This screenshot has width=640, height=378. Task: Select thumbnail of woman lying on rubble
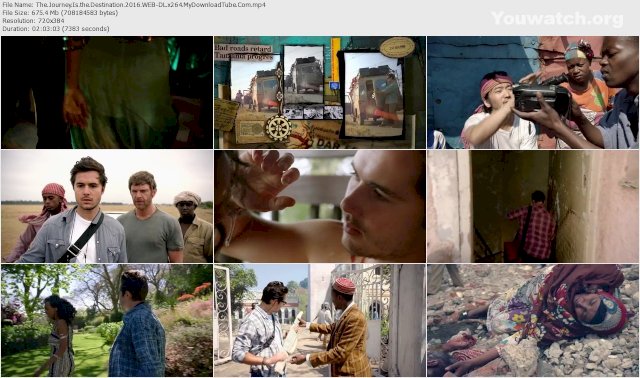(x=533, y=320)
